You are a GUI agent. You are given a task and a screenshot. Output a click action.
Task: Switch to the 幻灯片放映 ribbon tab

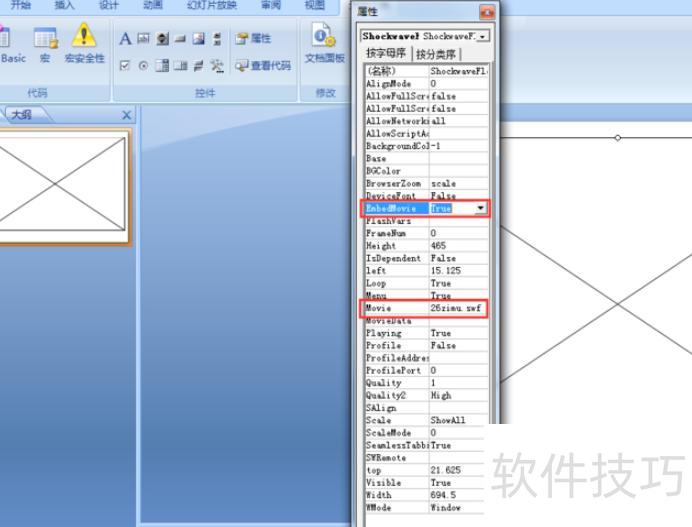tap(212, 5)
